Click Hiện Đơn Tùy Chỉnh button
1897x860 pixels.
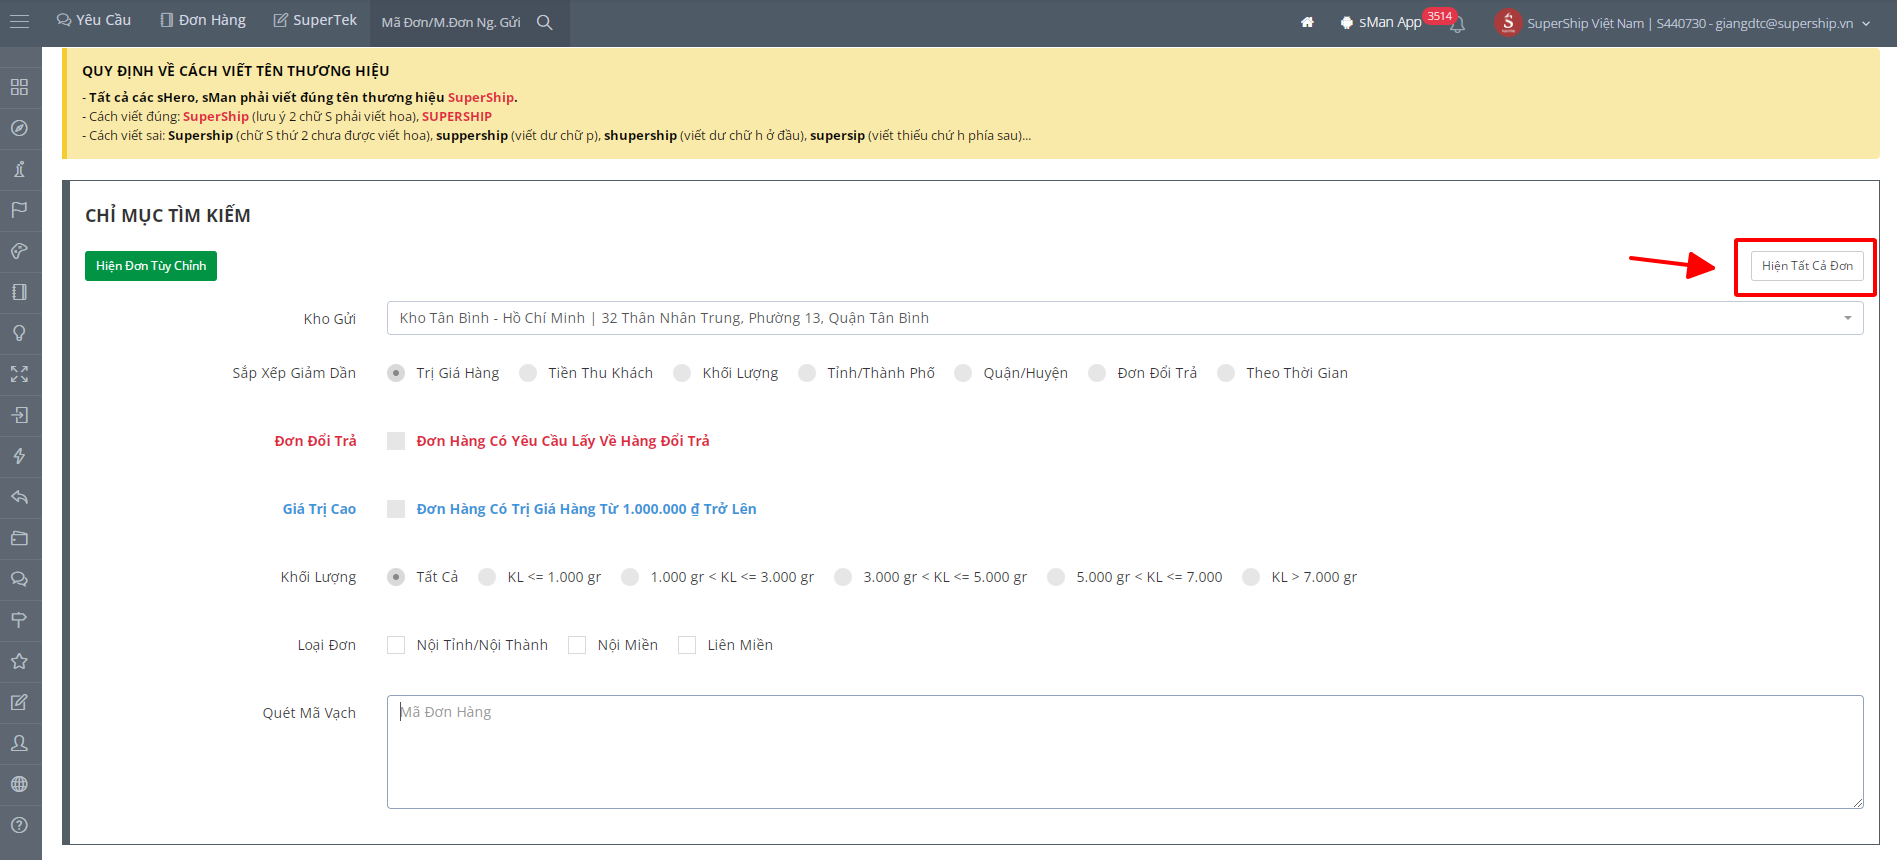tap(151, 266)
